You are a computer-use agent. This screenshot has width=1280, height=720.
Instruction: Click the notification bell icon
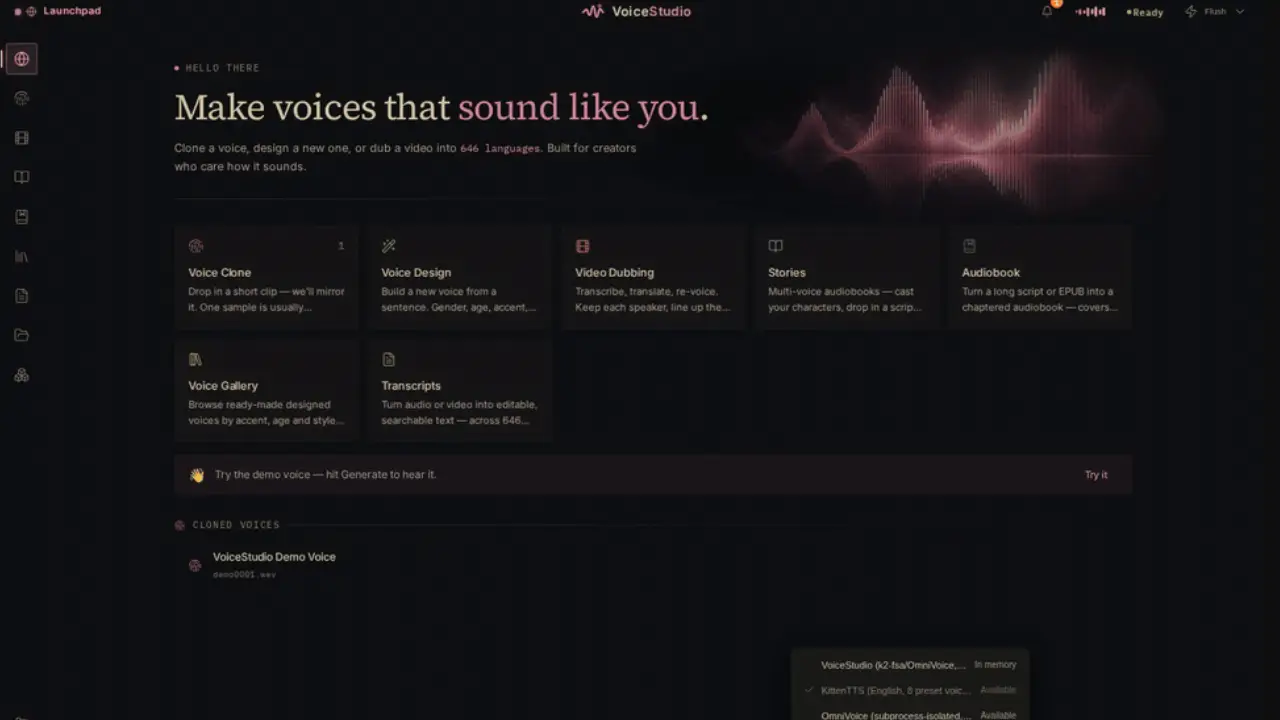point(1047,12)
